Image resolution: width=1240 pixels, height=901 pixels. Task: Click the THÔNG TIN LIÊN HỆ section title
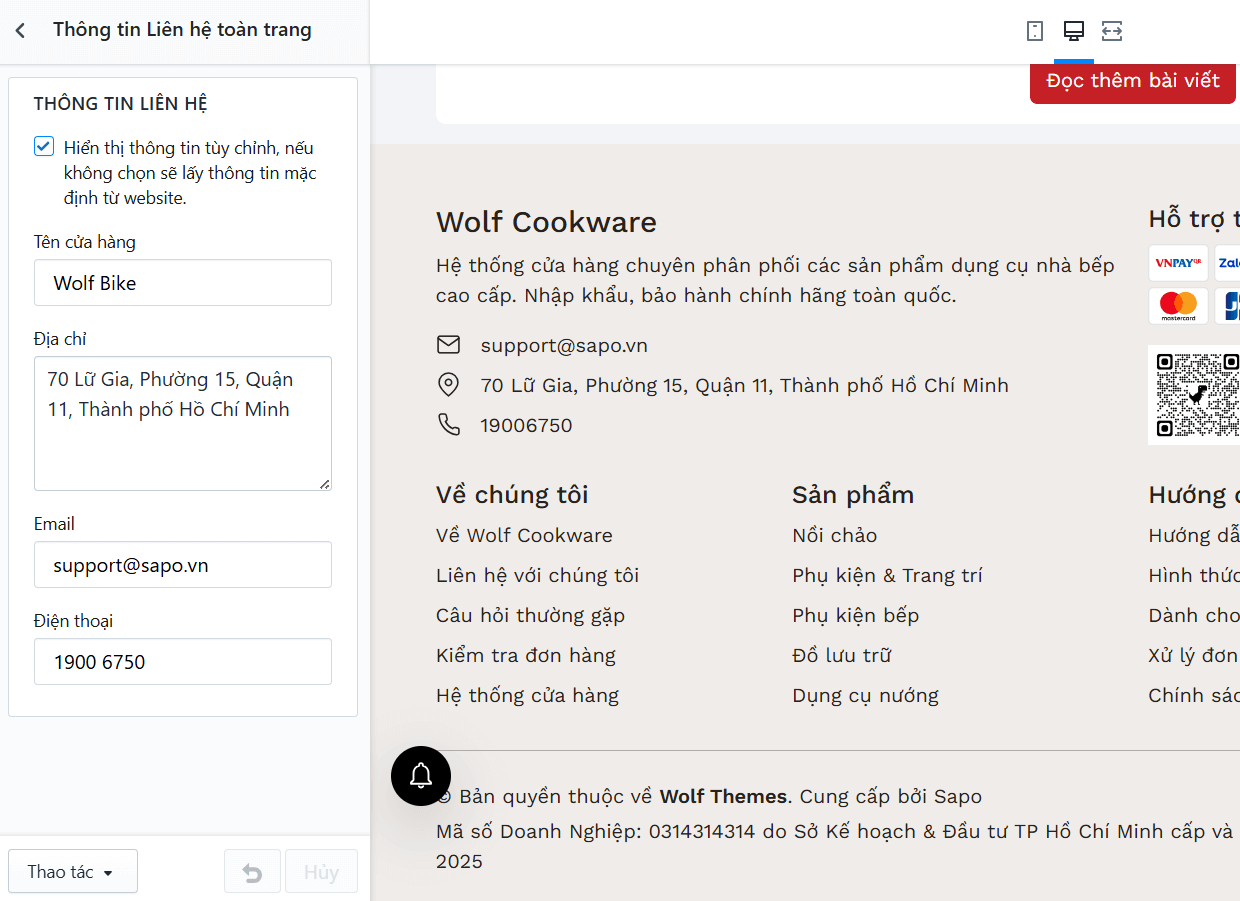click(x=121, y=104)
